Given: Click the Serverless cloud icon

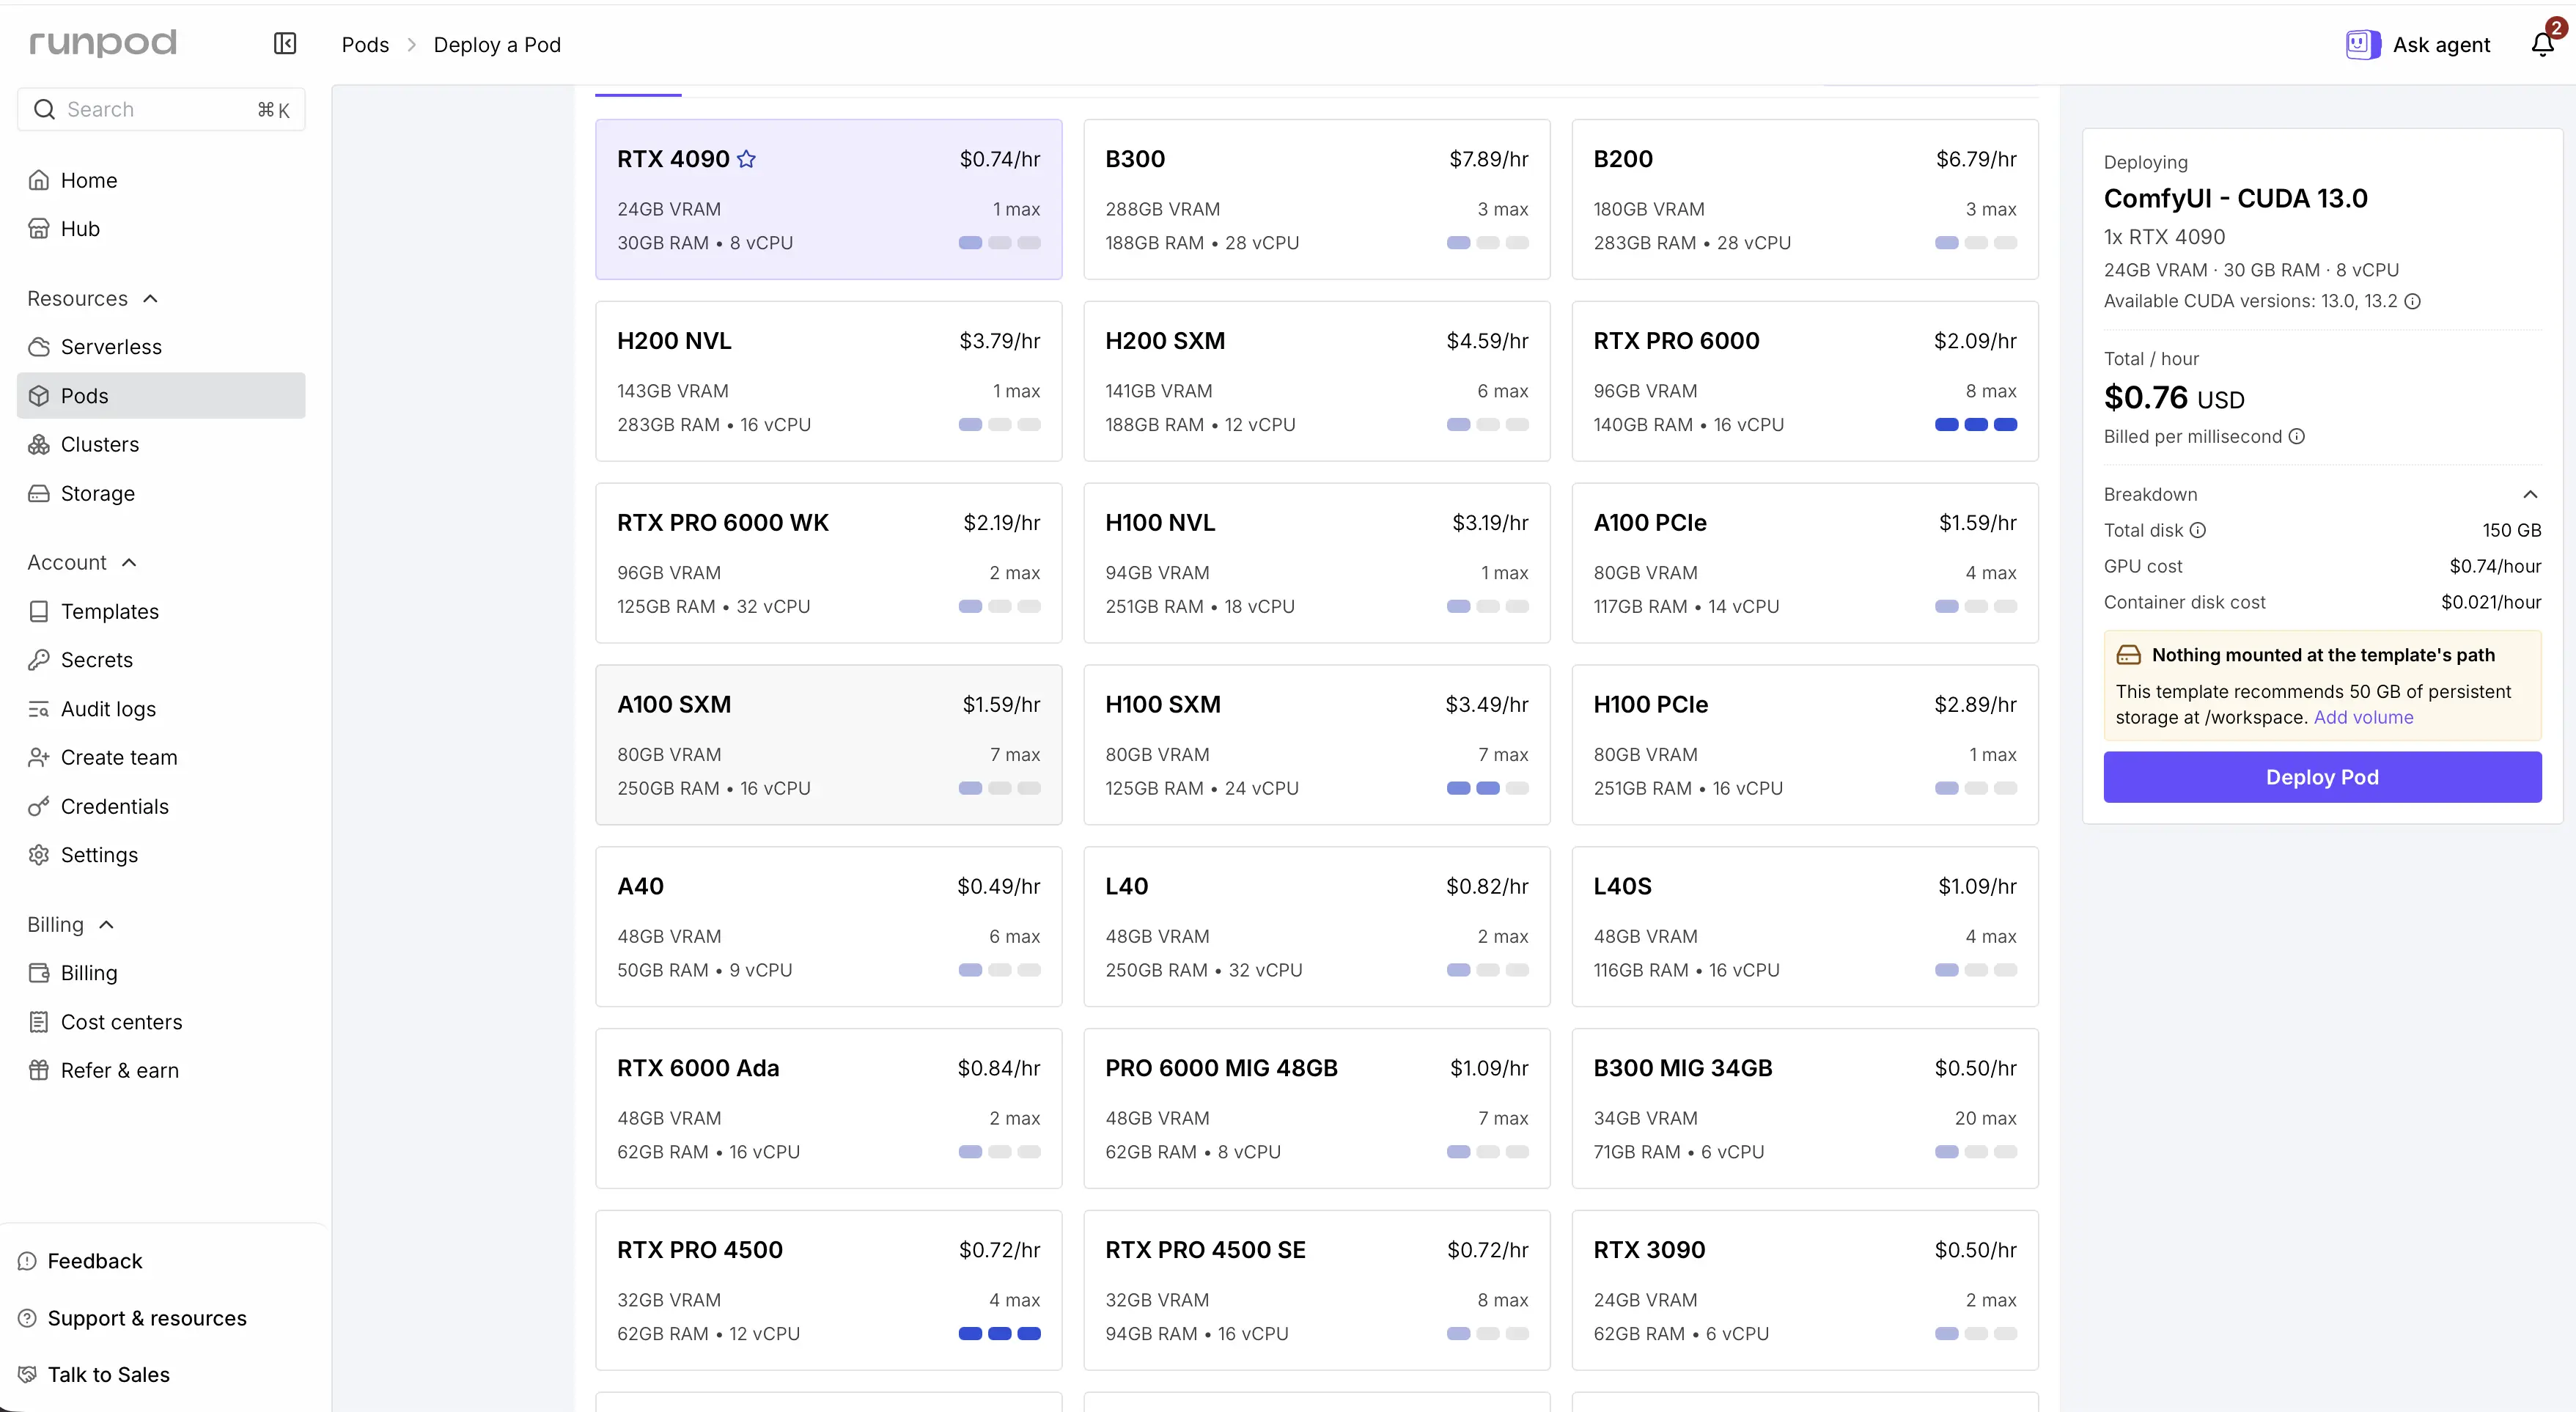Looking at the screenshot, I should click(x=39, y=347).
